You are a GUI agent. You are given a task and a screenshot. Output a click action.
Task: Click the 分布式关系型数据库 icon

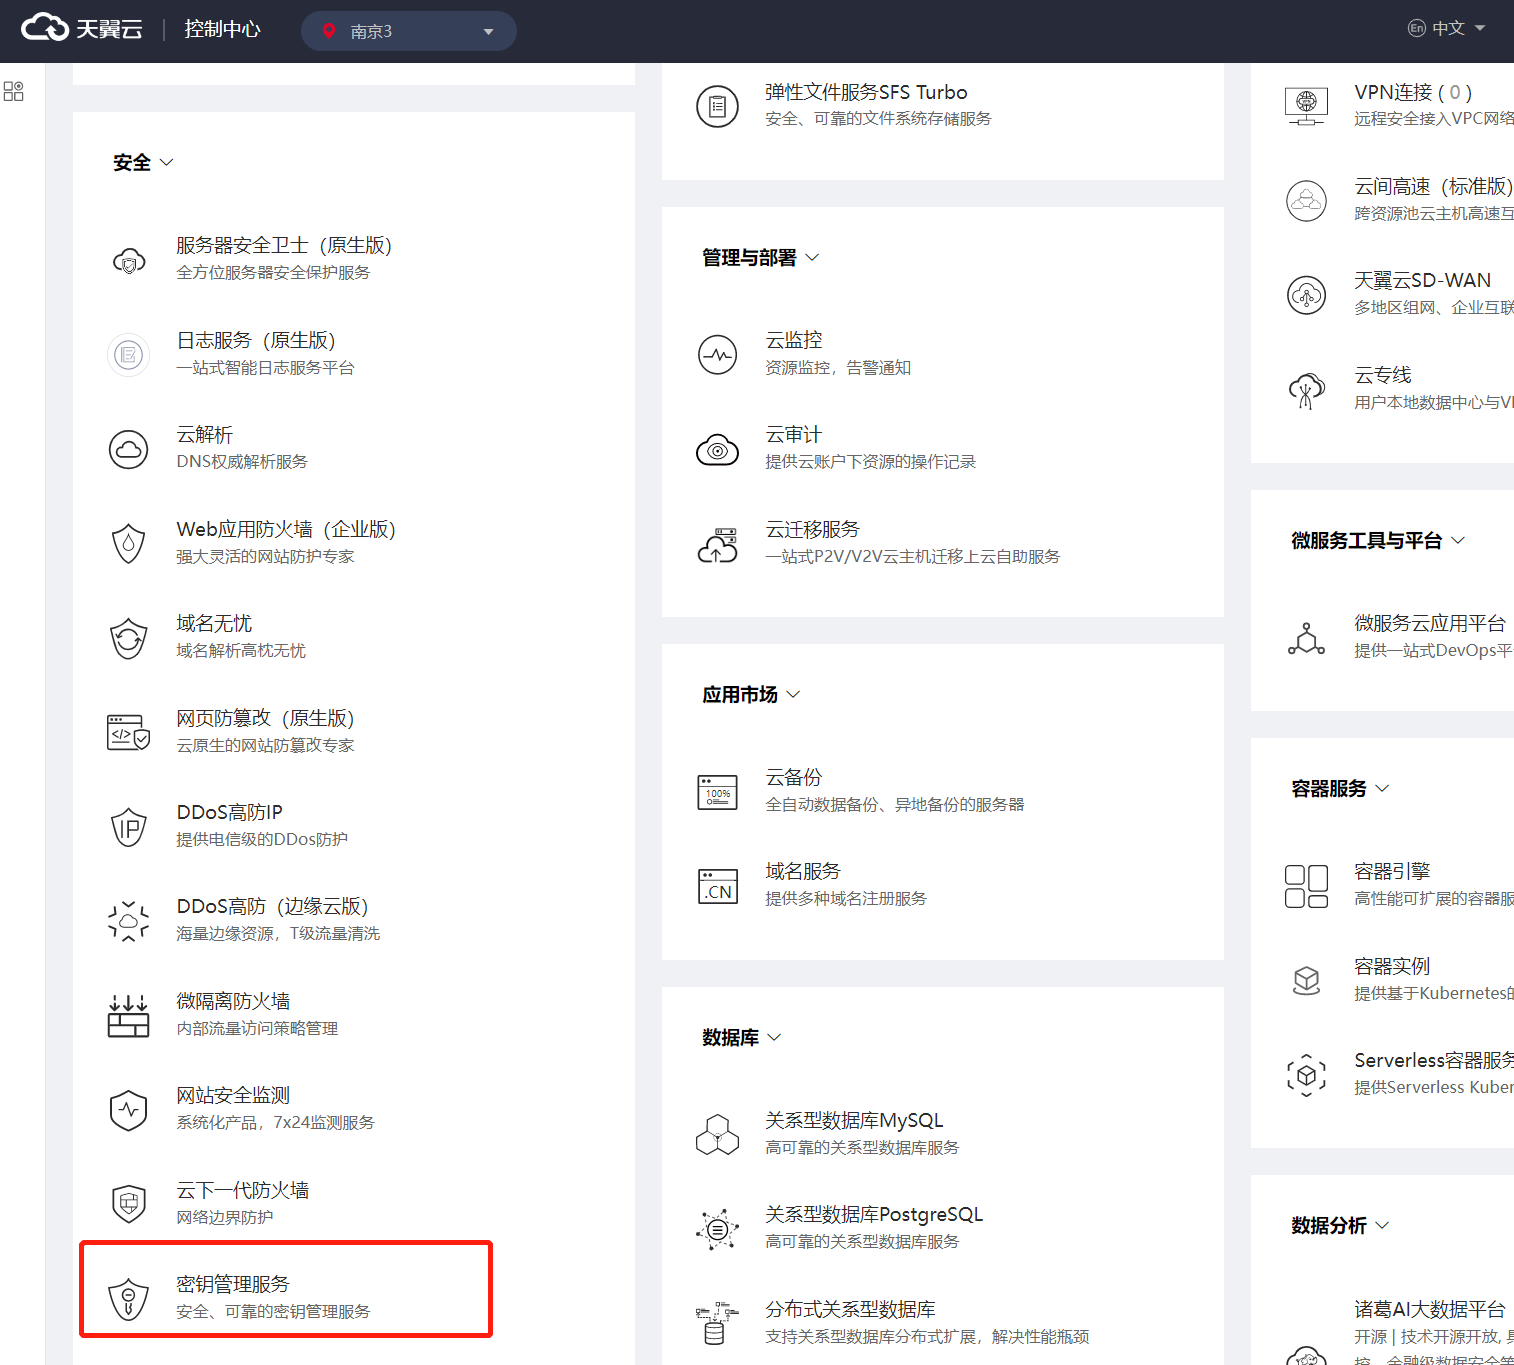(x=717, y=1323)
